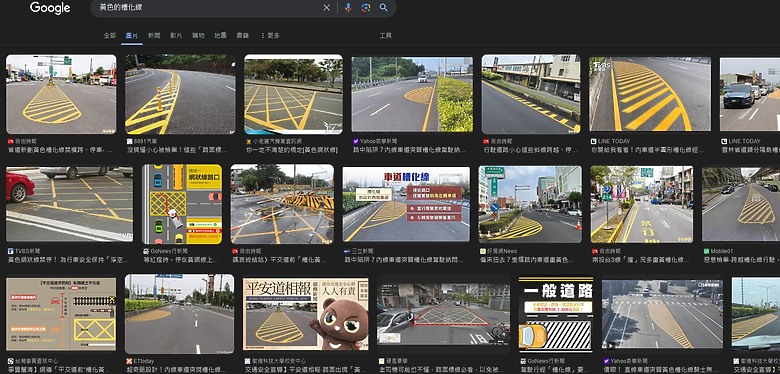Open the 平安道相報 bear mascot thumbnail
Screen dimensions: 780x374
(x=305, y=314)
